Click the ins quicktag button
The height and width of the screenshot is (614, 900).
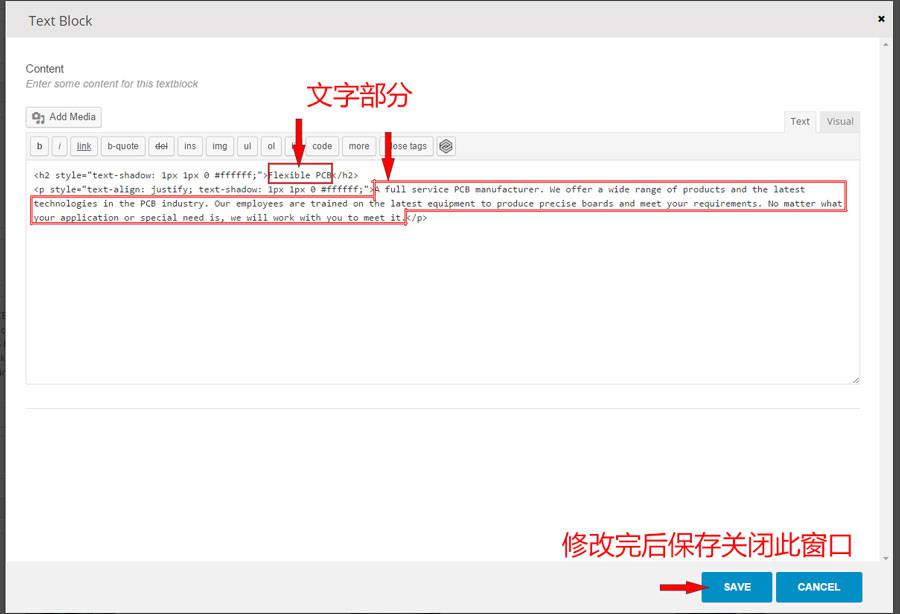[x=190, y=146]
